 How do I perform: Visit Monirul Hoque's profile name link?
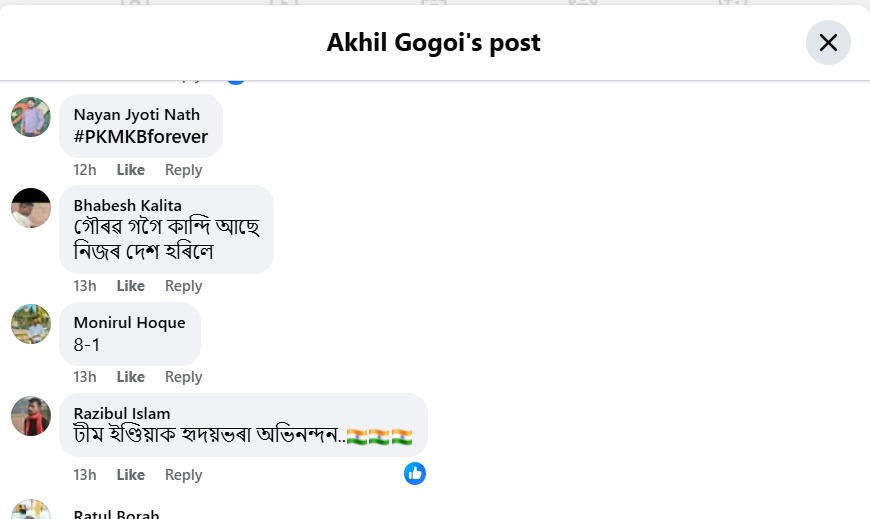tap(129, 323)
